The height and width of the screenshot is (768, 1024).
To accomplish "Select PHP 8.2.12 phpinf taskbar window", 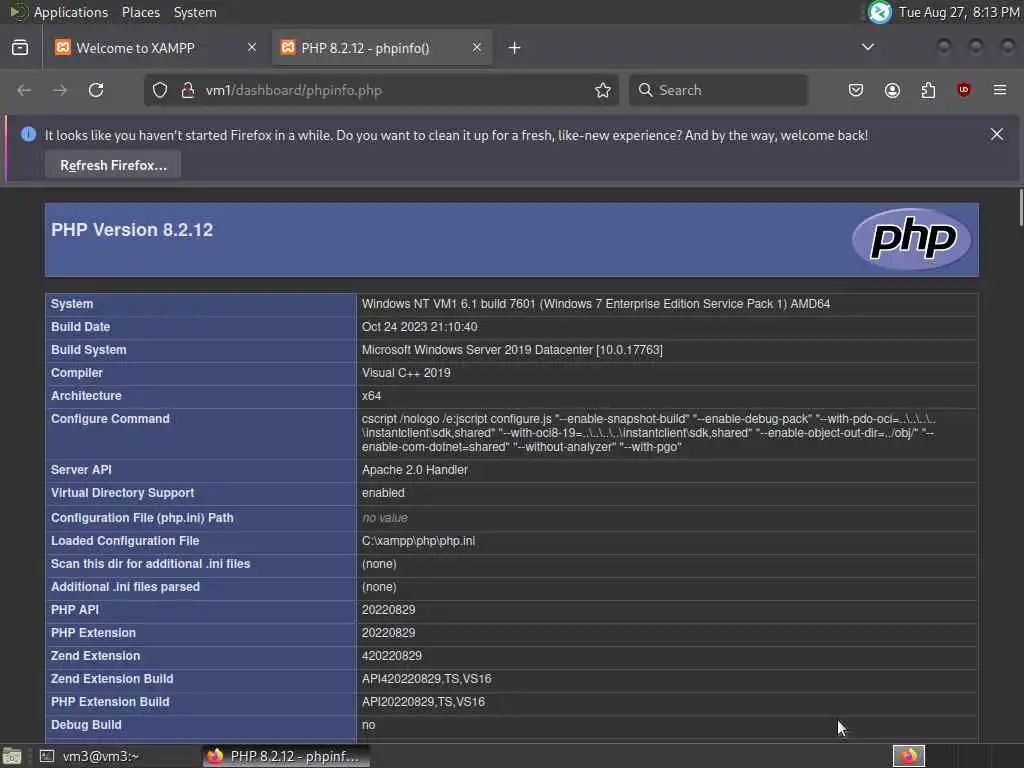I will 286,756.
